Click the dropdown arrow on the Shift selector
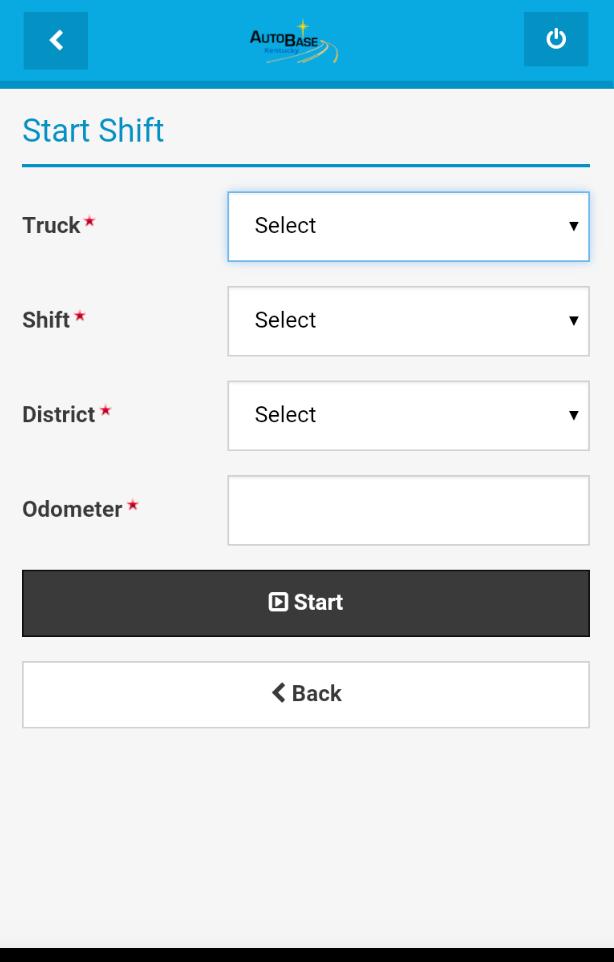This screenshot has width=614, height=962. pyautogui.click(x=574, y=320)
